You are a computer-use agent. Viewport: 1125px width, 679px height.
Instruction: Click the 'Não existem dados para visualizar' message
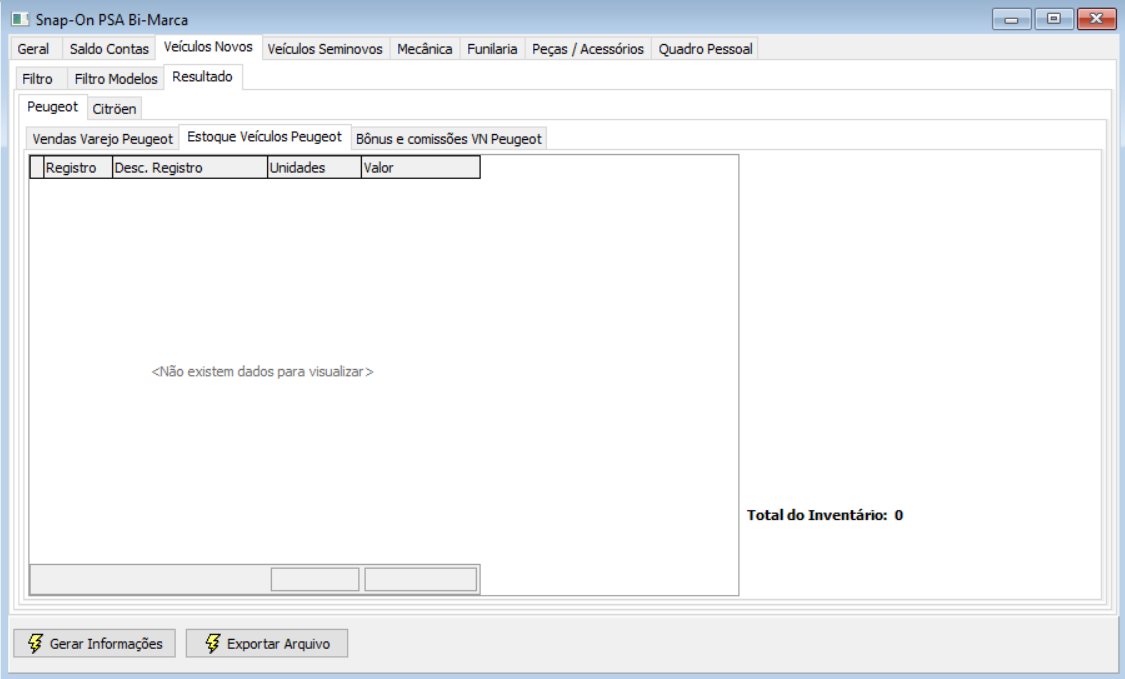(263, 371)
